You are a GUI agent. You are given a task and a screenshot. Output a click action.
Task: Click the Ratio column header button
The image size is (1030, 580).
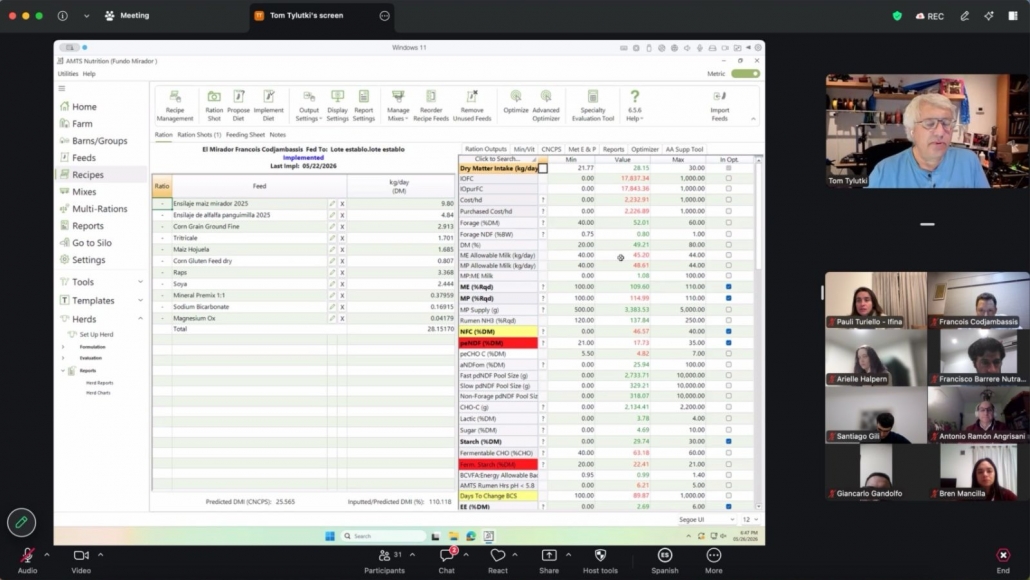coord(162,187)
